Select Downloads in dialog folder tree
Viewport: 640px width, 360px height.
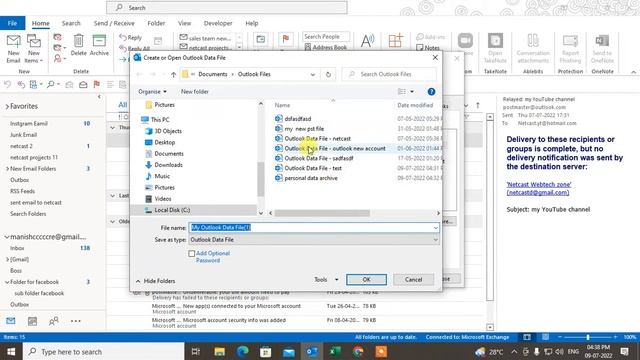coord(168,165)
